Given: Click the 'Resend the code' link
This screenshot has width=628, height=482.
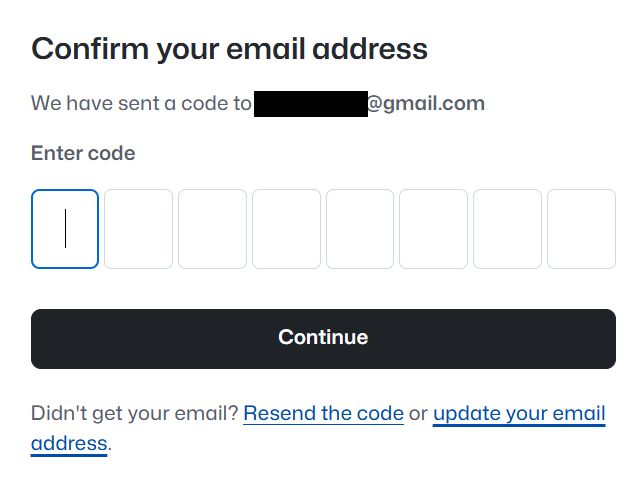Looking at the screenshot, I should [323, 413].
